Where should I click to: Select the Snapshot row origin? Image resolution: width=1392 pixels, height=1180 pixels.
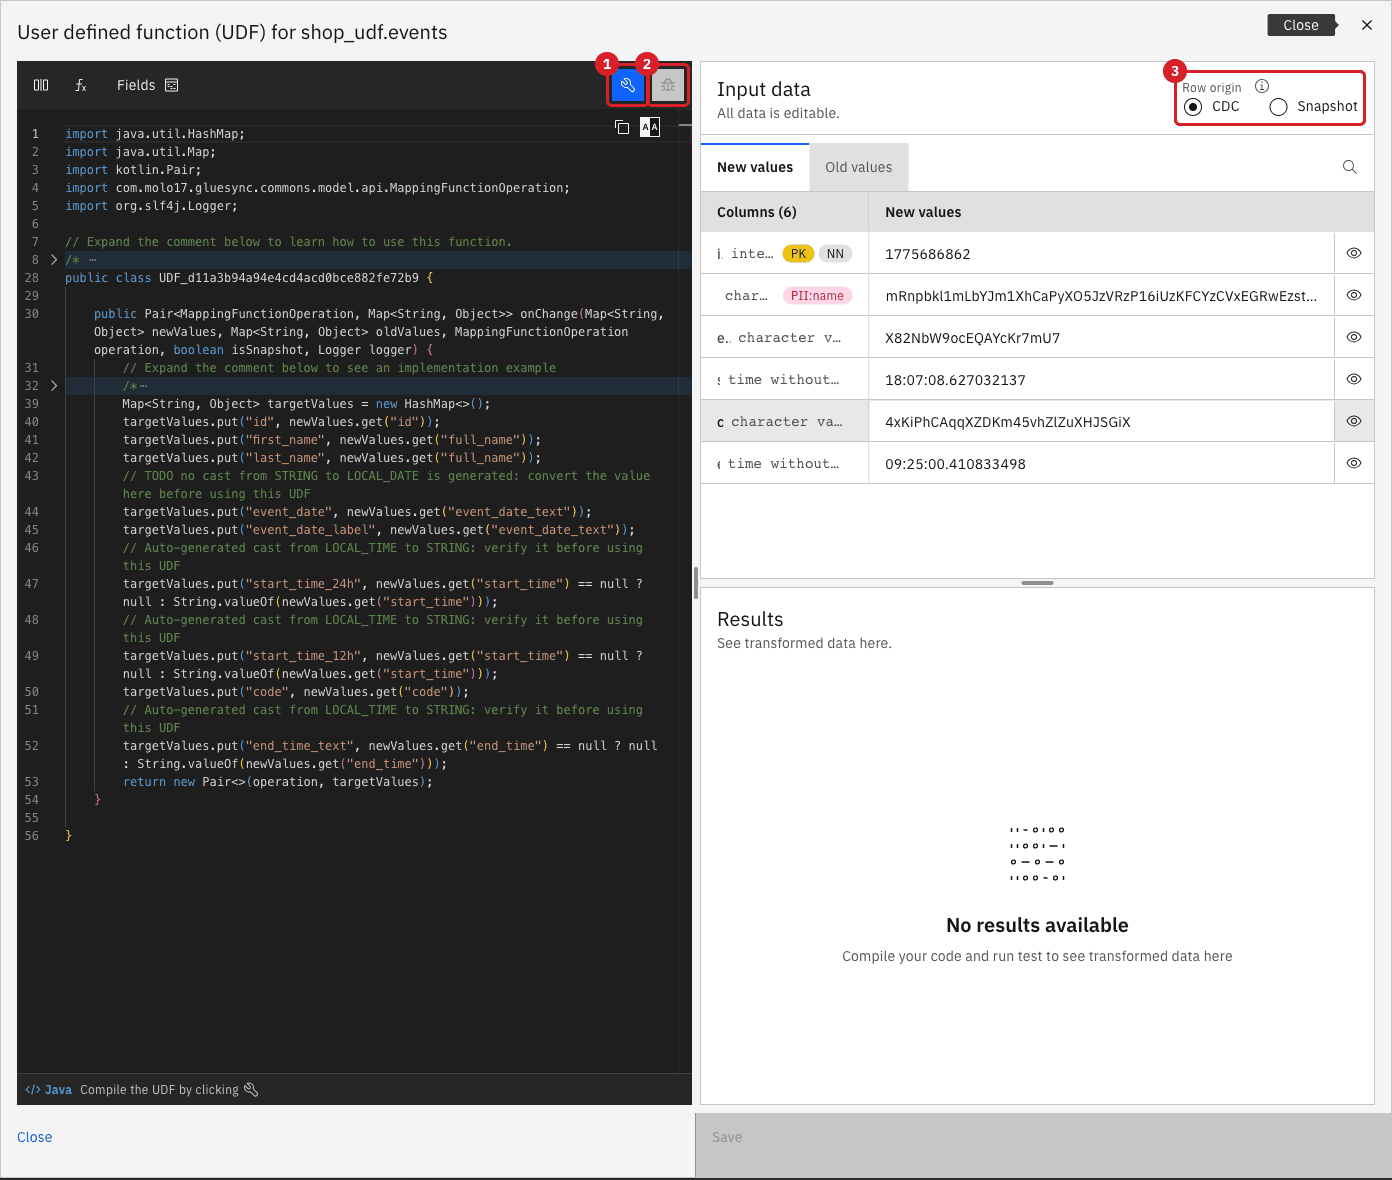pos(1278,107)
